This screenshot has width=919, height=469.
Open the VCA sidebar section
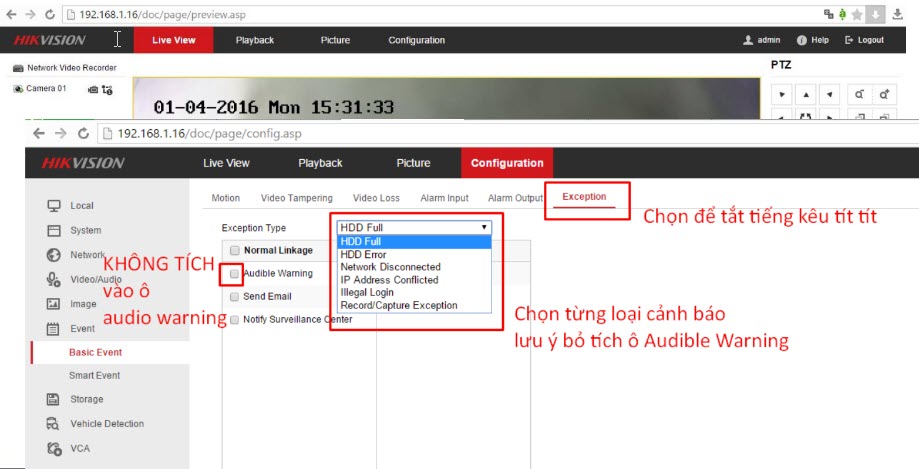click(80, 449)
